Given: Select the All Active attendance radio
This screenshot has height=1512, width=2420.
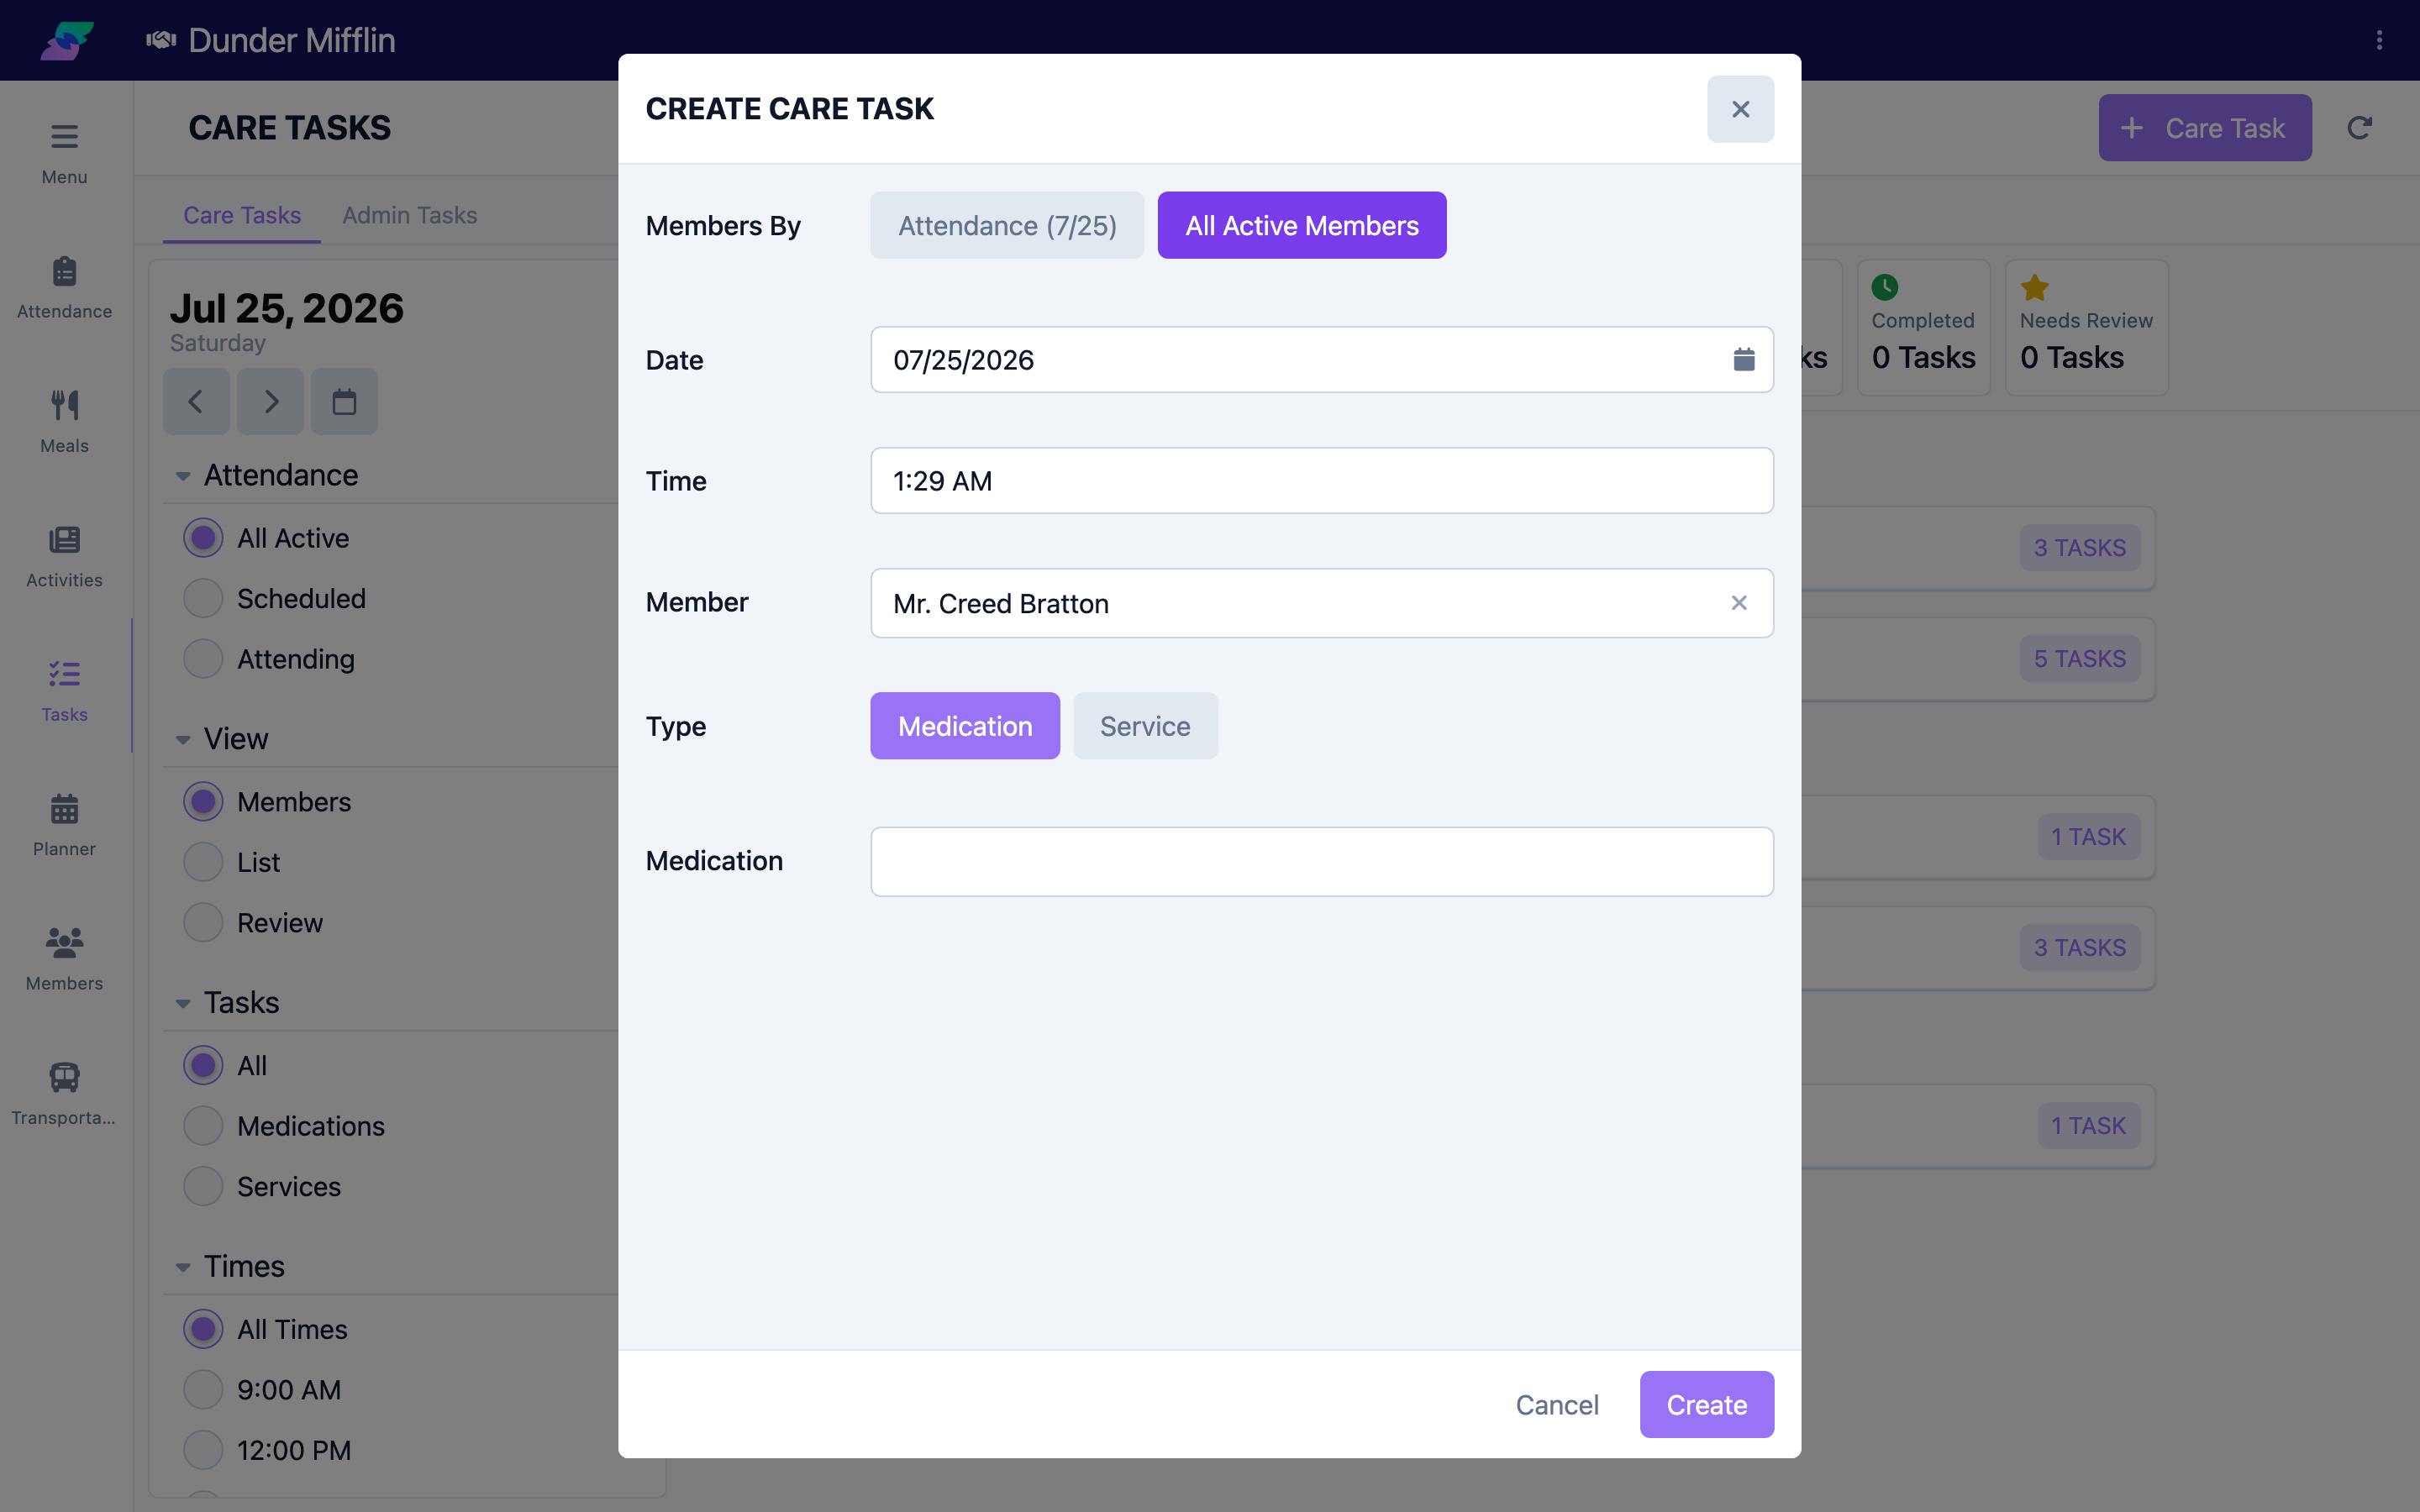Looking at the screenshot, I should 203,538.
